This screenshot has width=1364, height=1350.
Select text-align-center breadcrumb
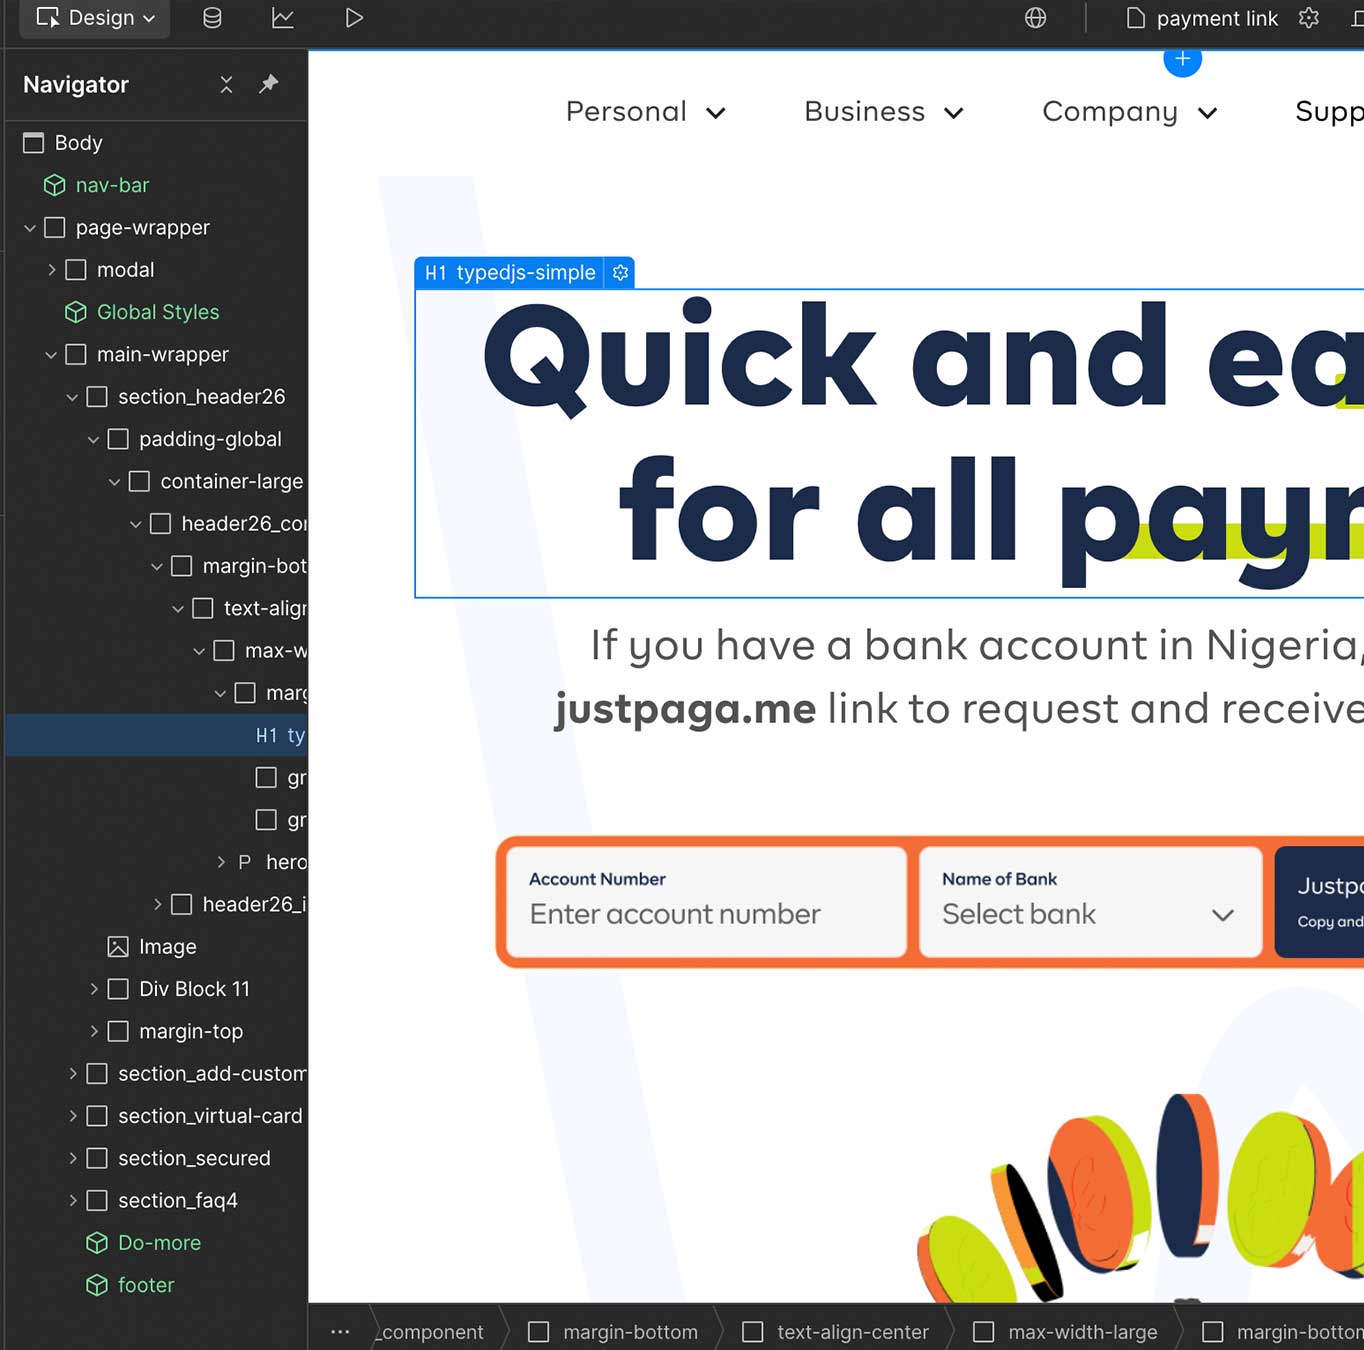click(x=836, y=1332)
